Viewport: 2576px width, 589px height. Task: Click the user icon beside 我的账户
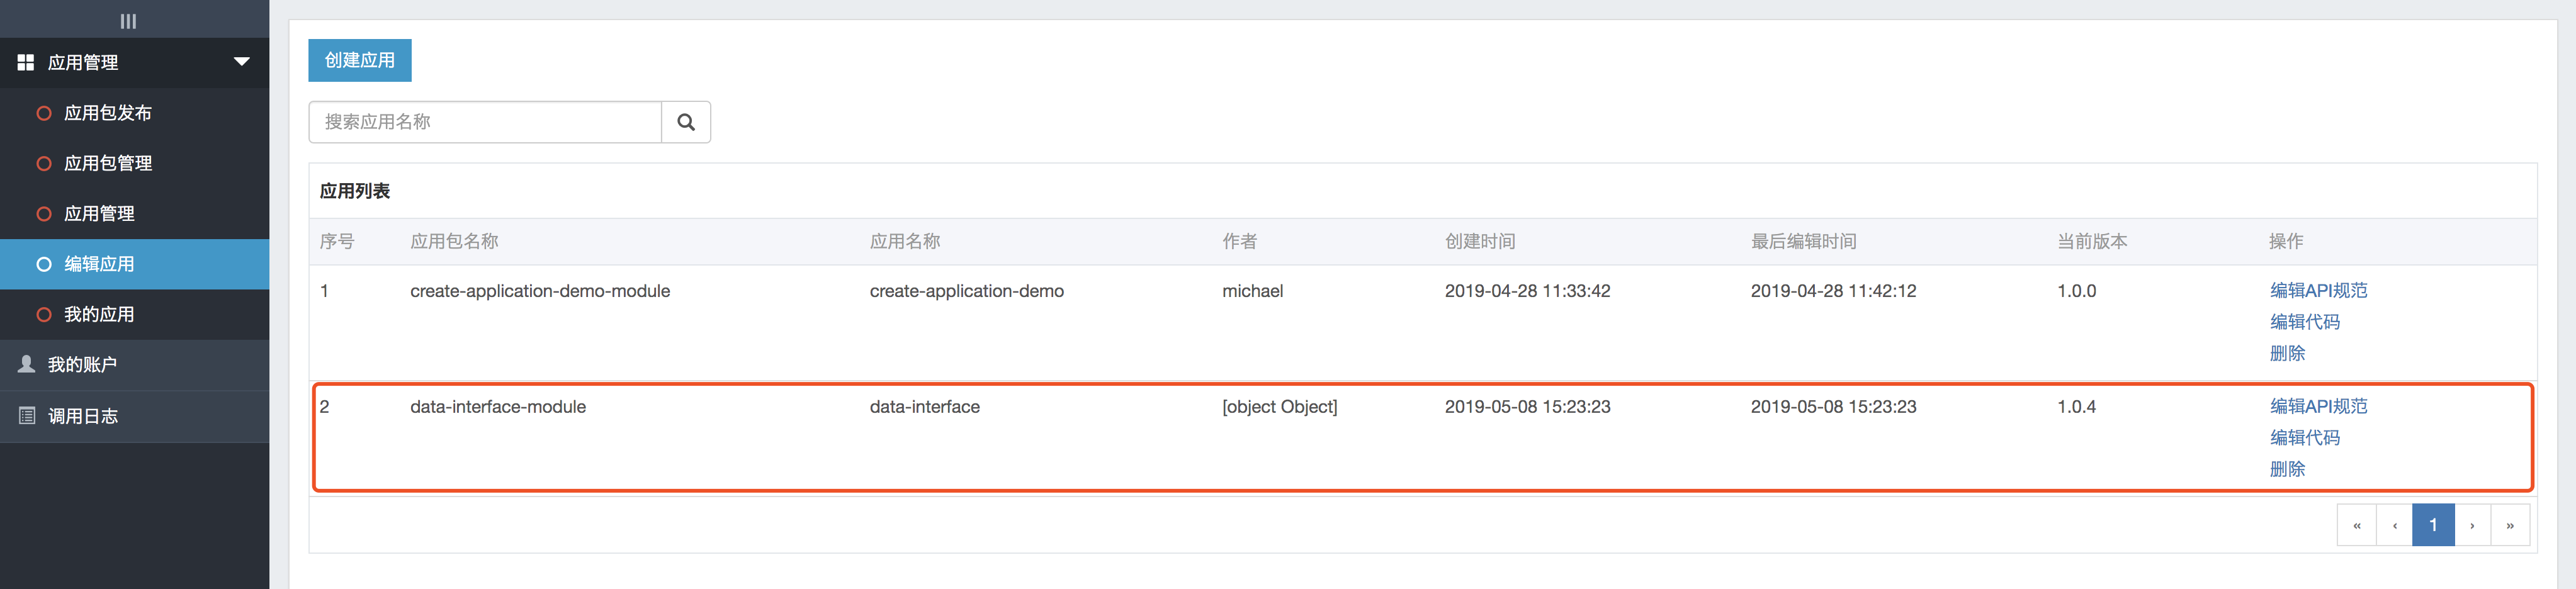pyautogui.click(x=27, y=364)
